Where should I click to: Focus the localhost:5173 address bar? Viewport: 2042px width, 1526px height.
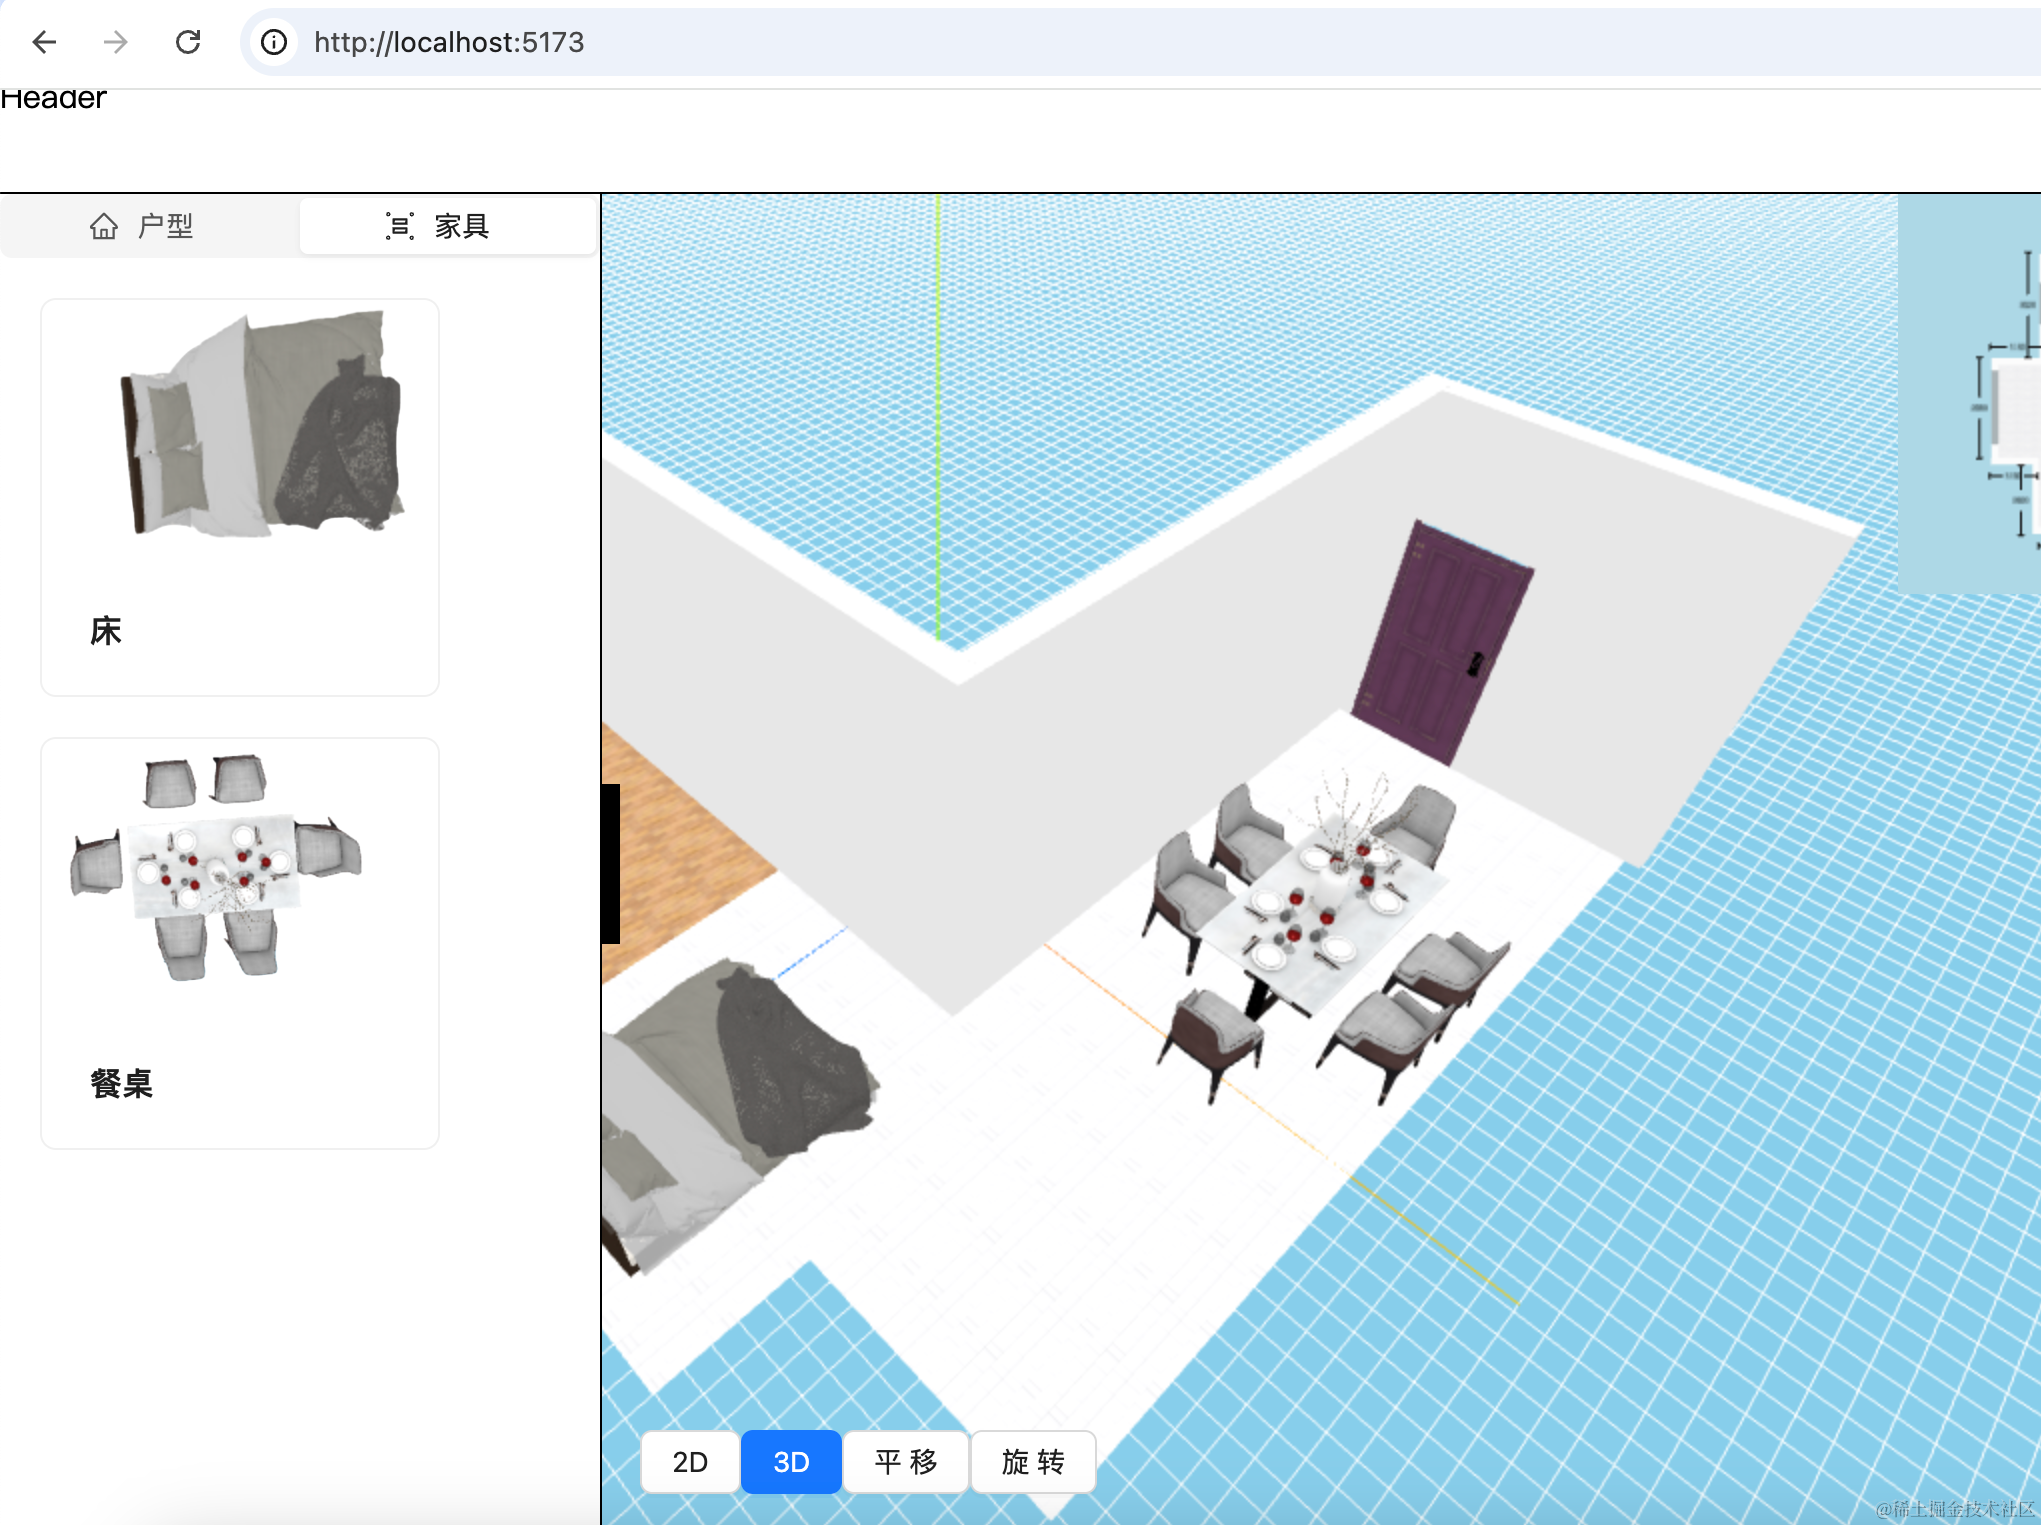[x=1140, y=42]
